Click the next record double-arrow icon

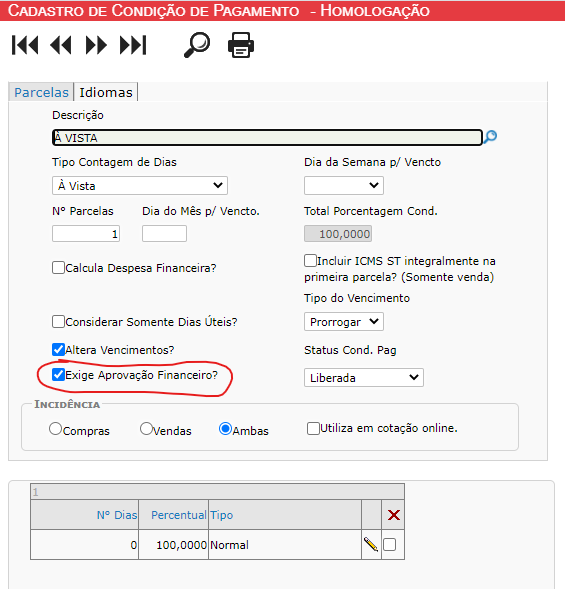click(96, 45)
